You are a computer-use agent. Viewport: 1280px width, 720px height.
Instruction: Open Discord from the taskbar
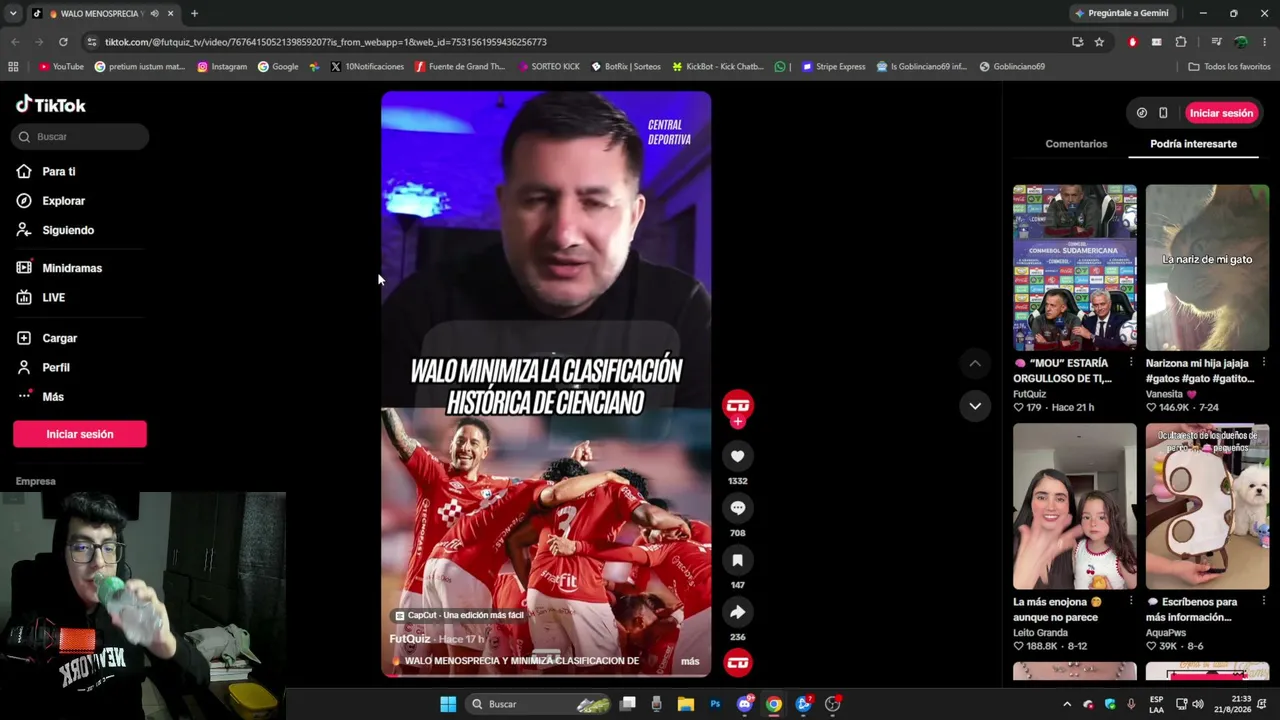(744, 704)
